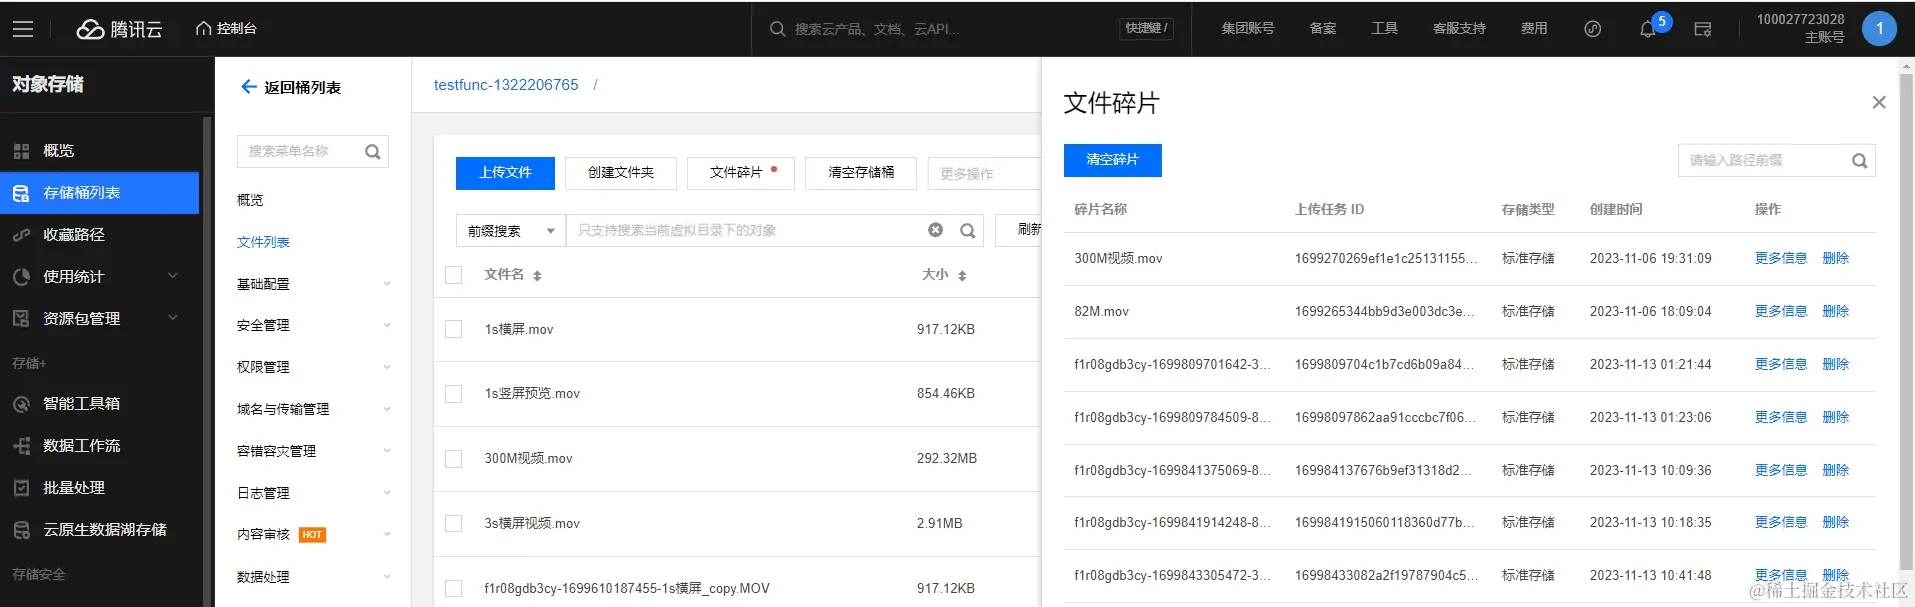Viewport: 1915px width, 607px height.
Task: Open the notification bell
Action: 1647,29
